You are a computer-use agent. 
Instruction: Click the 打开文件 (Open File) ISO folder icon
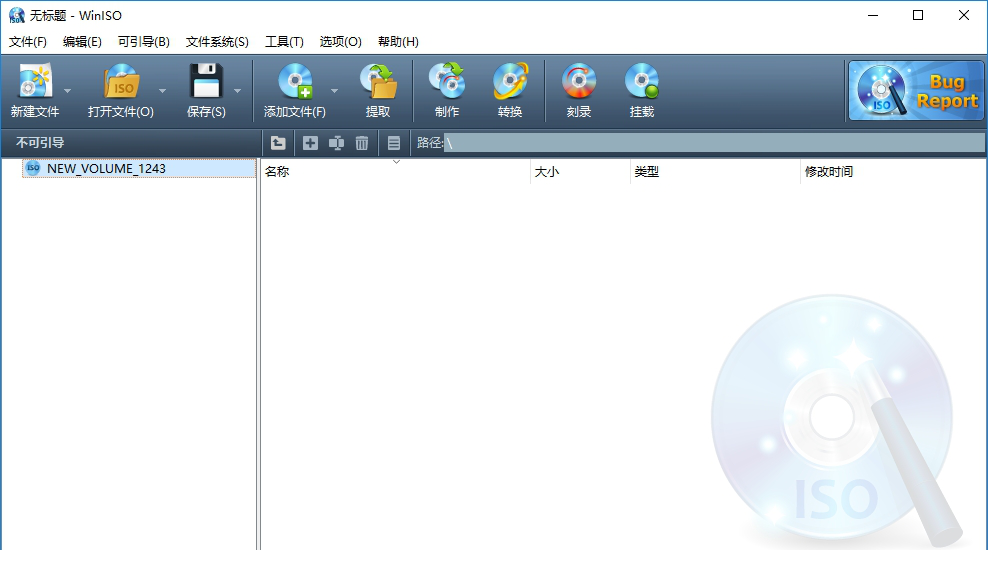click(121, 82)
